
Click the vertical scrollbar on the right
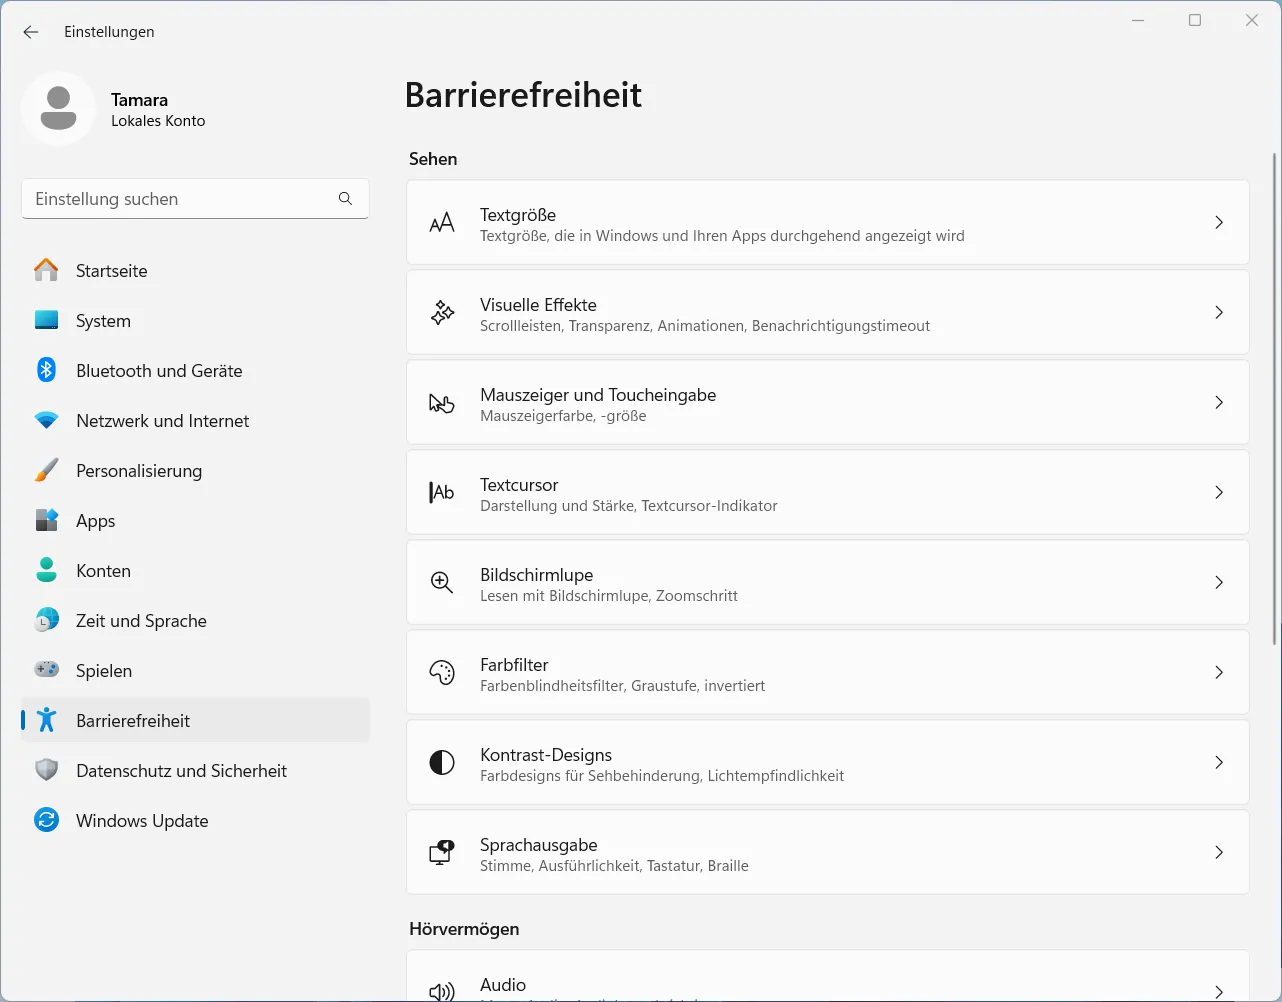(x=1274, y=399)
